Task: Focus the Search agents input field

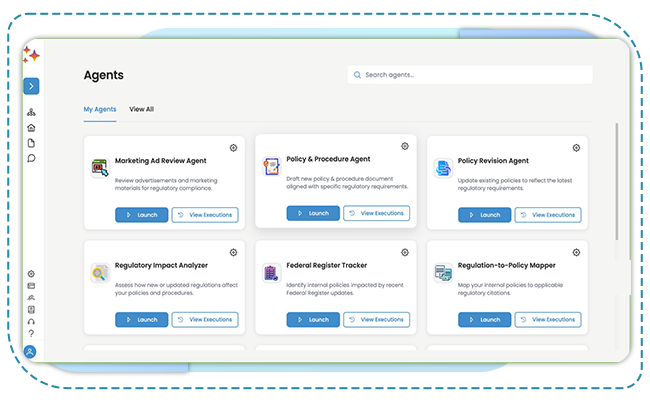Action: [x=470, y=75]
